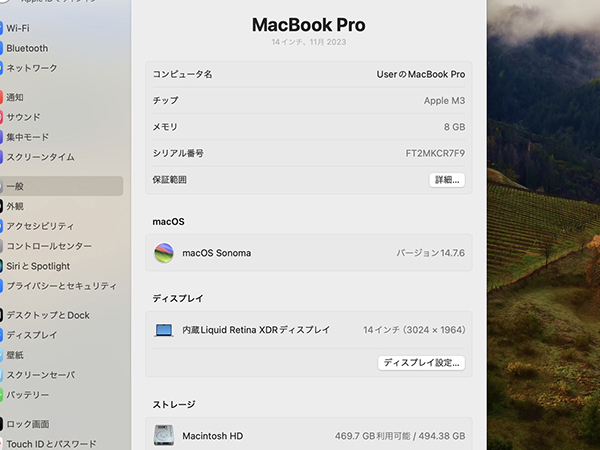The width and height of the screenshot is (600, 450).
Task: Click バージョン14.7.6 text
Action: pos(430,253)
